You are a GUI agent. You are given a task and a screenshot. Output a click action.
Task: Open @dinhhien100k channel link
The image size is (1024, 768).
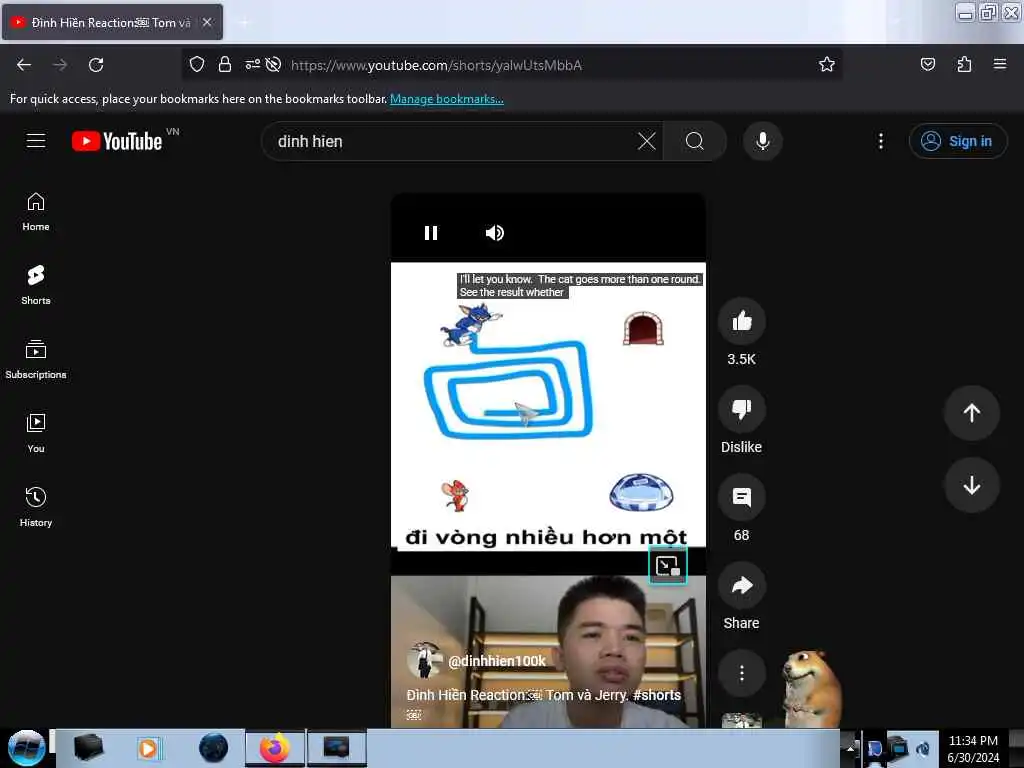point(497,661)
